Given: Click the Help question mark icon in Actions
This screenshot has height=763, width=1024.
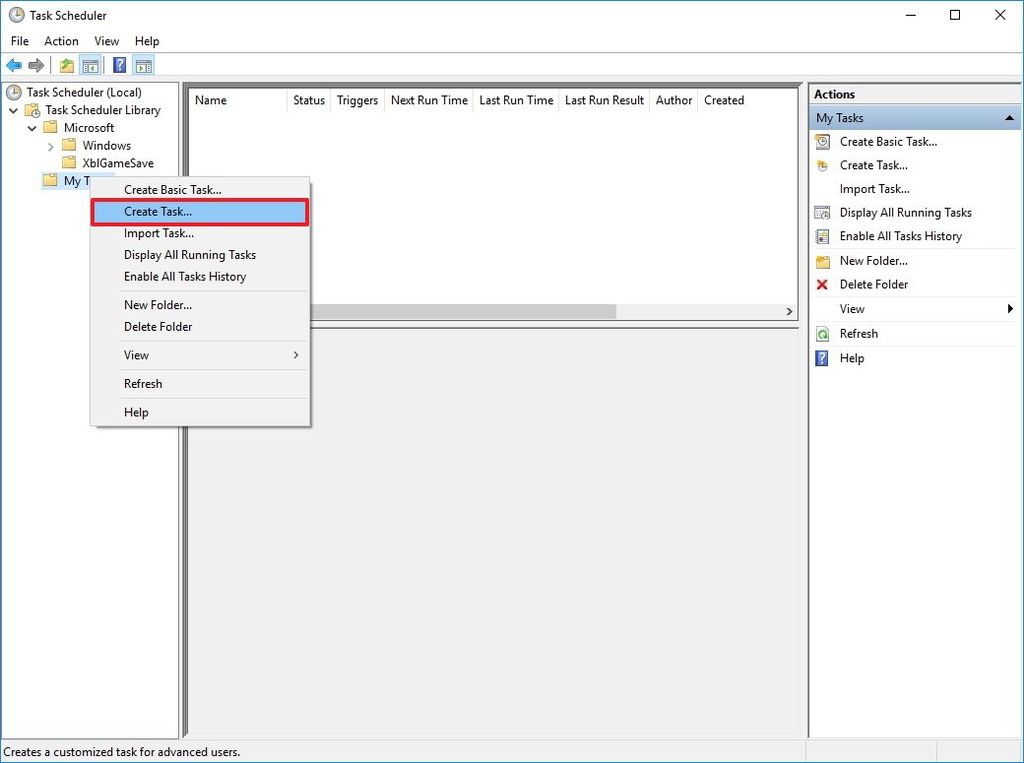Looking at the screenshot, I should [x=823, y=358].
